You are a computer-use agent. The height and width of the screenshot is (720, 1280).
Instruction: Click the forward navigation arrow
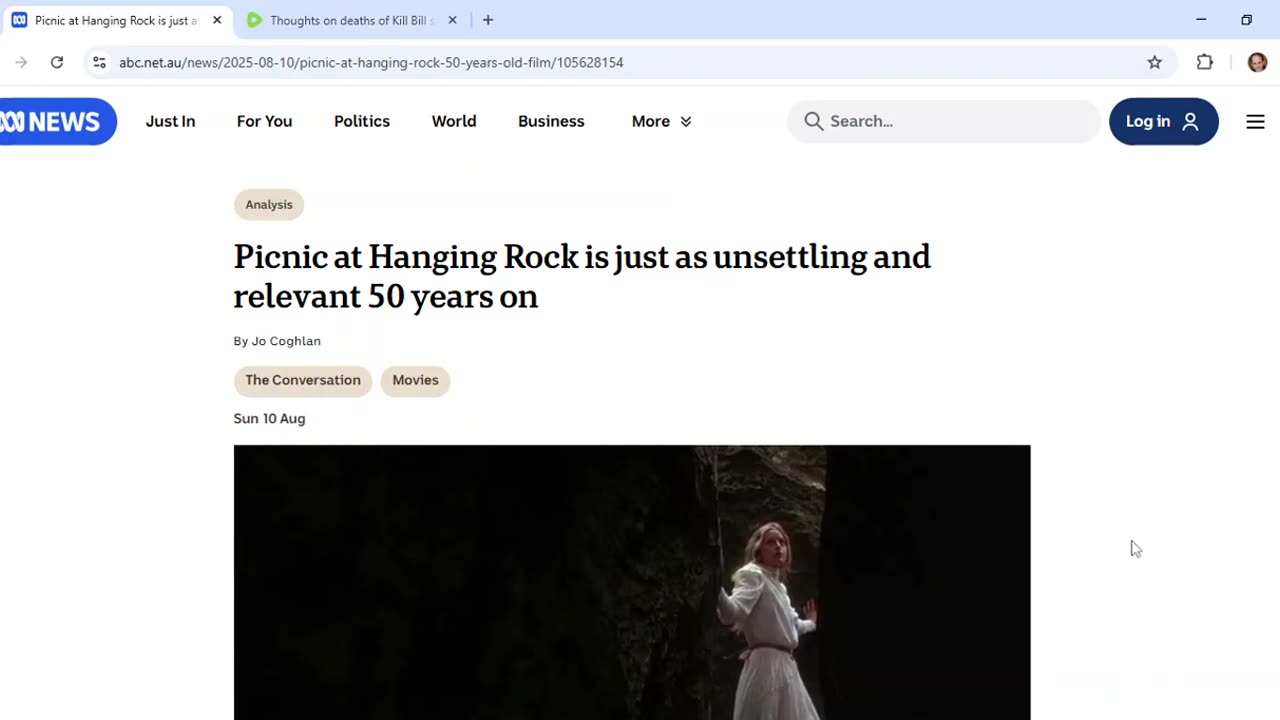tap(21, 62)
